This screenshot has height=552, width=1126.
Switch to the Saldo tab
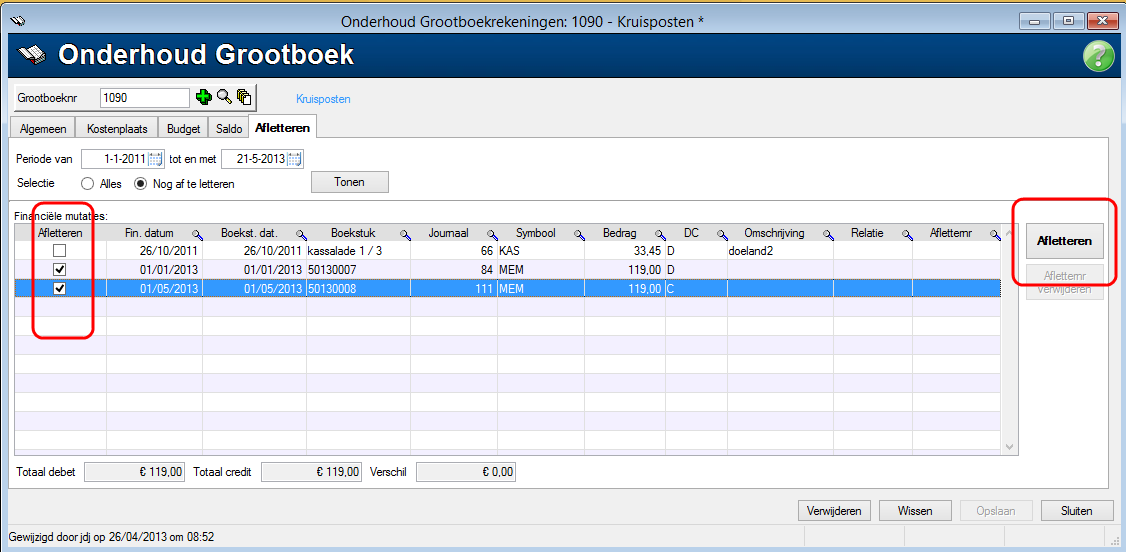click(228, 129)
